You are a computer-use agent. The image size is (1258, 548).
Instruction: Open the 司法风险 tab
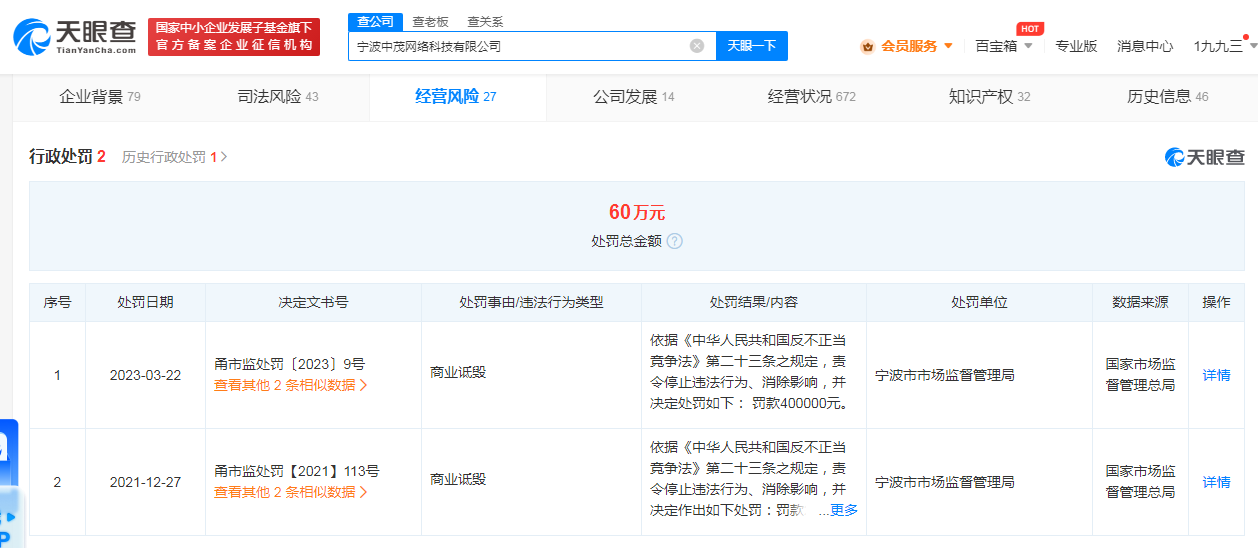coord(278,97)
